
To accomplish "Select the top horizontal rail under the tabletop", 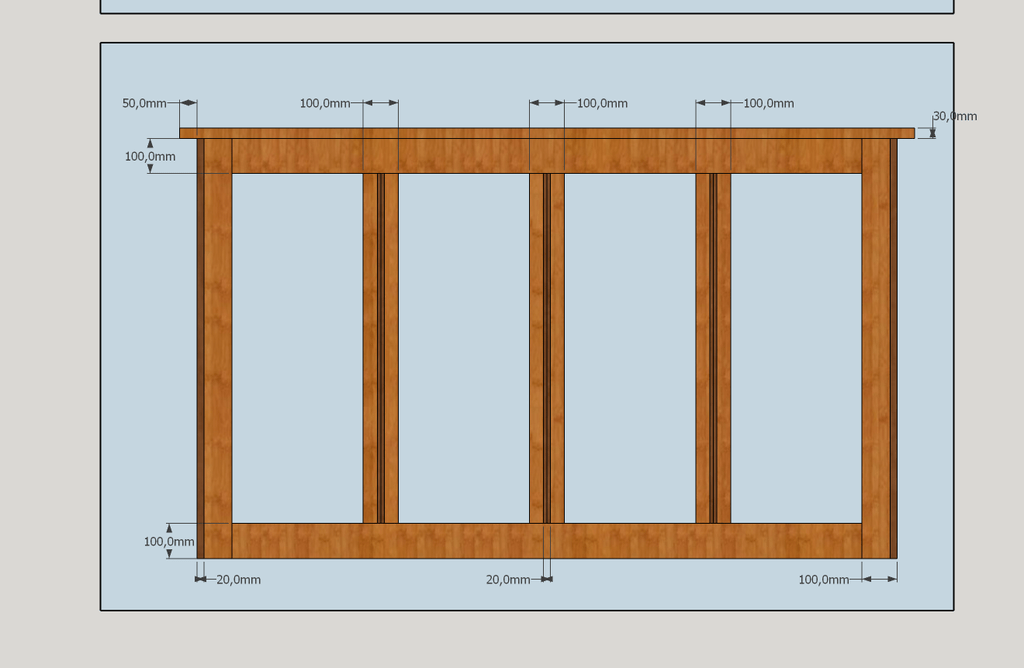I will 547,156.
